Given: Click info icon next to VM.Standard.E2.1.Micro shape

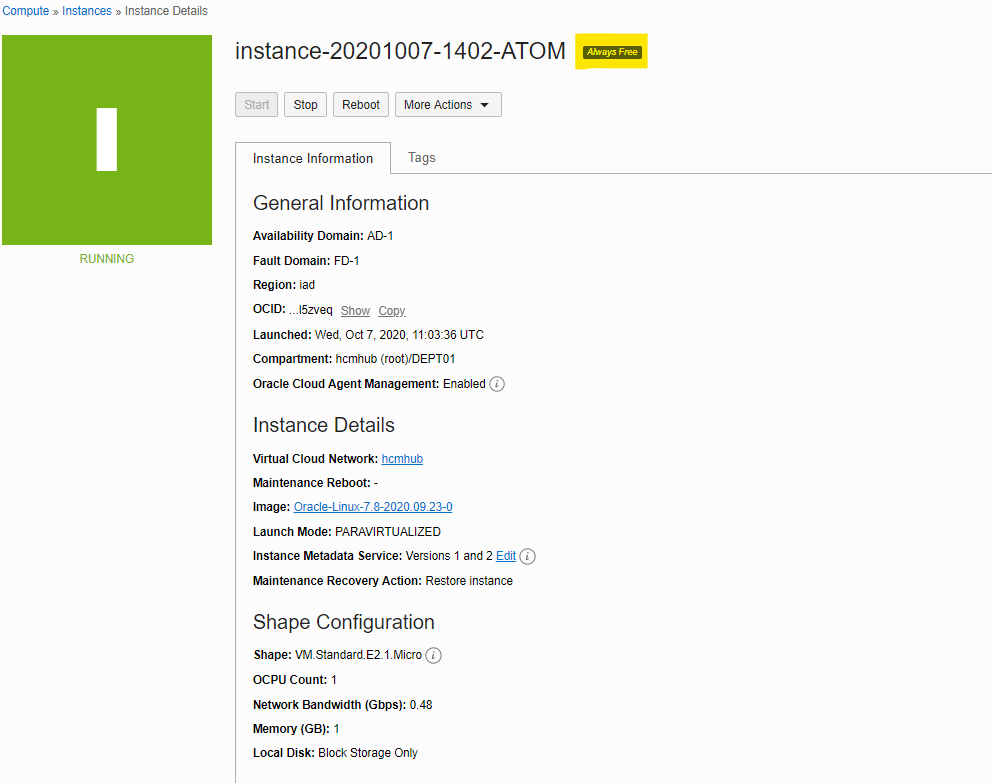Looking at the screenshot, I should coord(433,656).
